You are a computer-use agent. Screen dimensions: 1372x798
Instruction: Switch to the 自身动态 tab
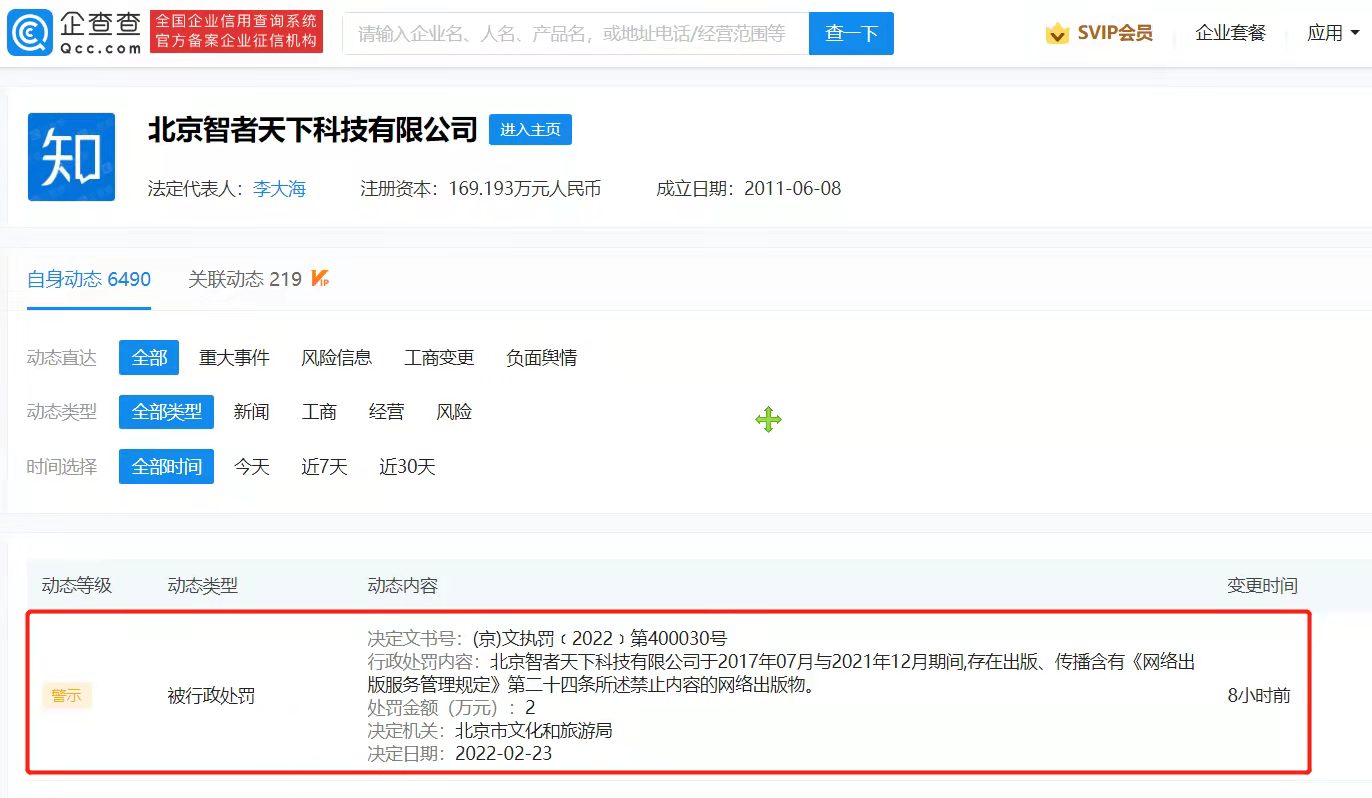89,279
